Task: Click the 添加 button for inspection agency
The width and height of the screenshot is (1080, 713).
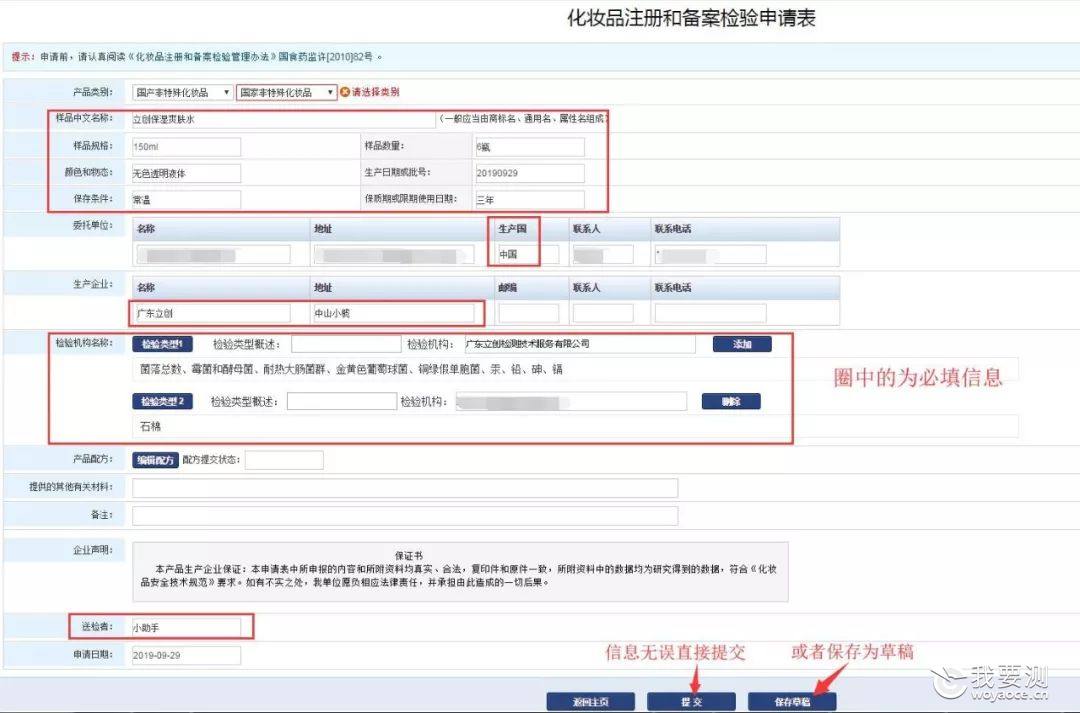Action: pyautogui.click(x=742, y=344)
